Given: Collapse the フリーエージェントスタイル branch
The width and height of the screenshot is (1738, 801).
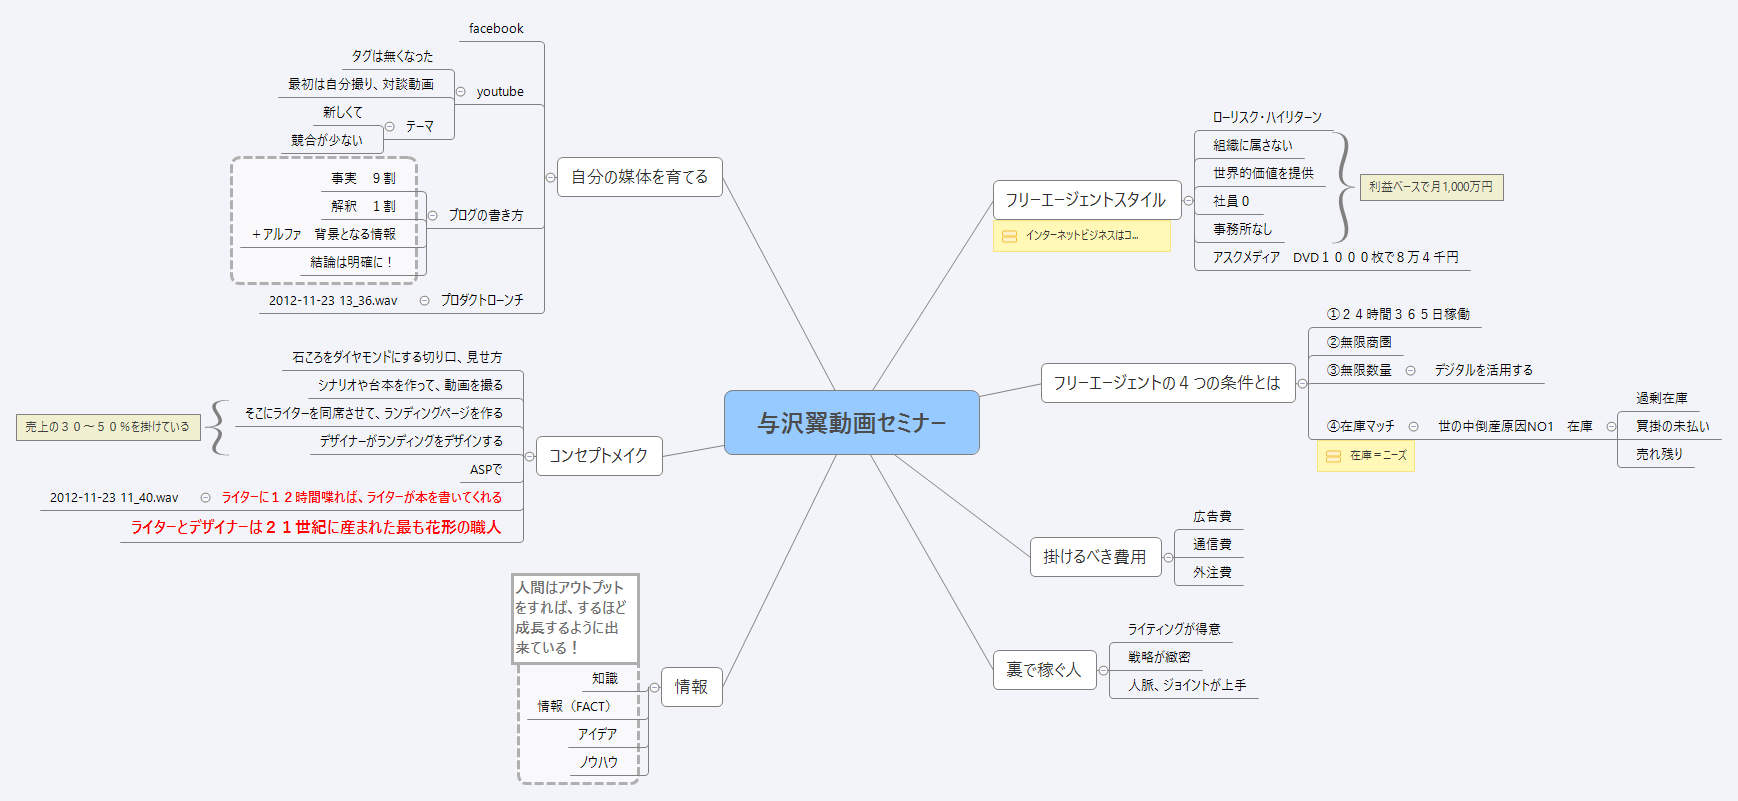Looking at the screenshot, I should tap(1188, 200).
